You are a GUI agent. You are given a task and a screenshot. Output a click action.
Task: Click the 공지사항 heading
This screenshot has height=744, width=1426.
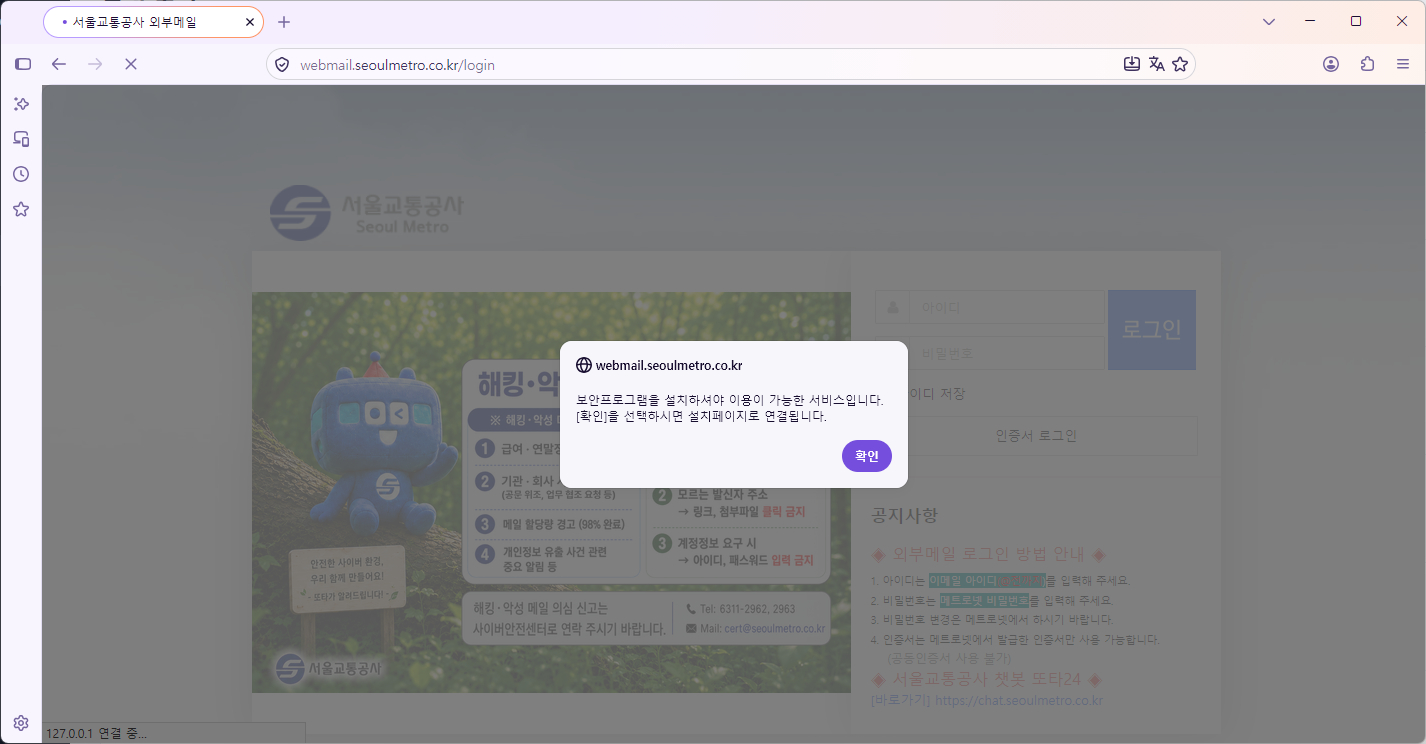905,516
